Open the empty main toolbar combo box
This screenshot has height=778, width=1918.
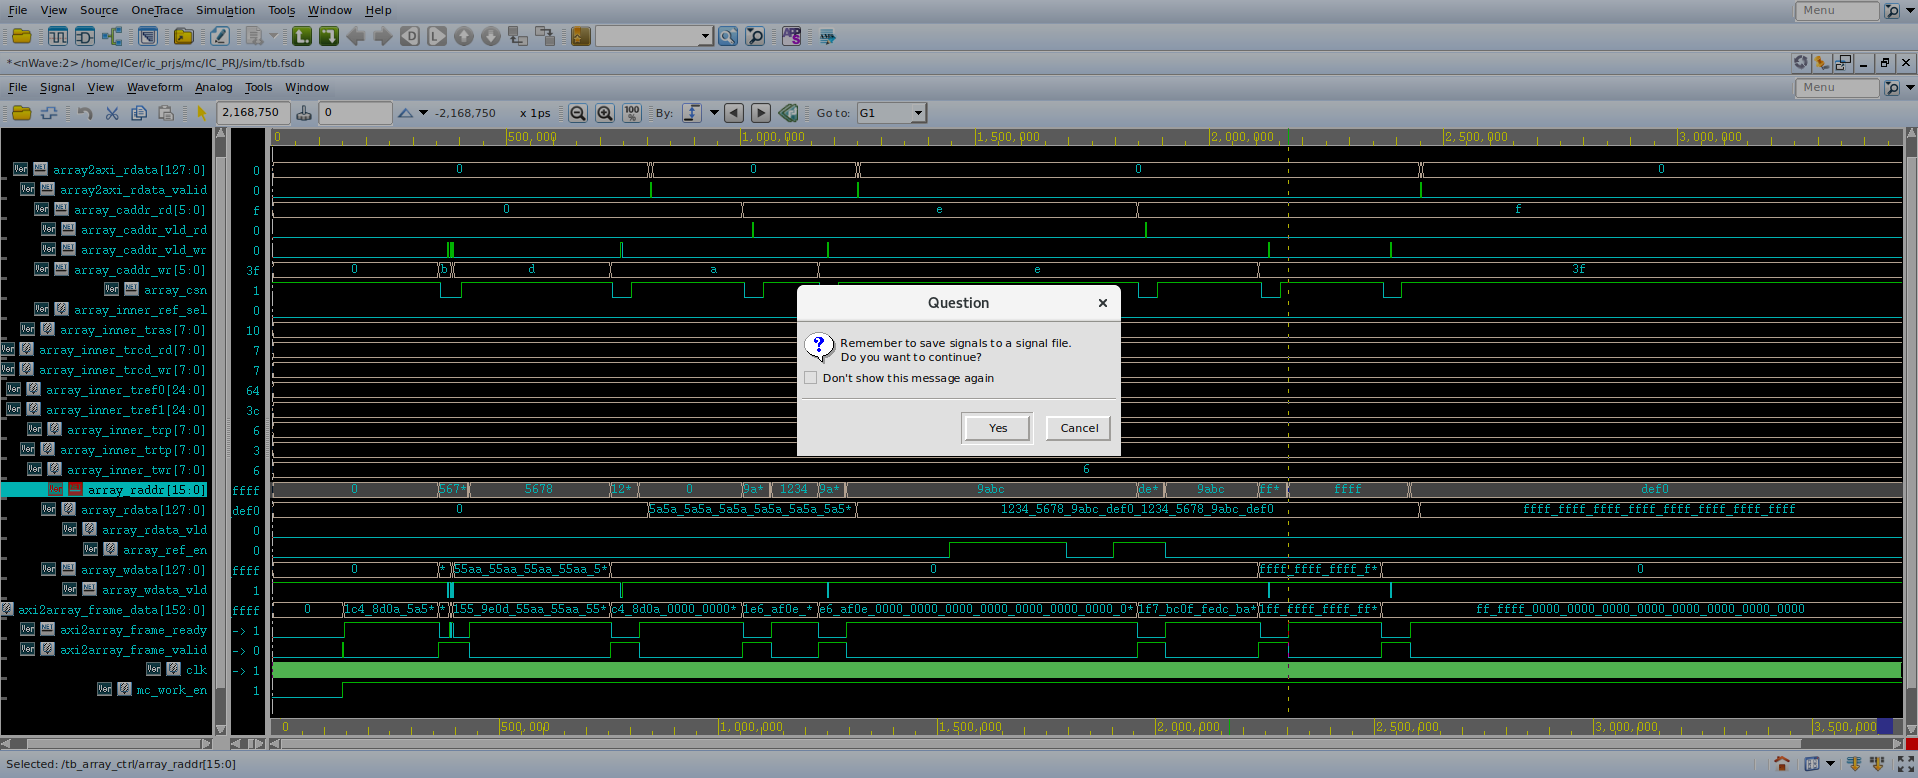point(653,37)
